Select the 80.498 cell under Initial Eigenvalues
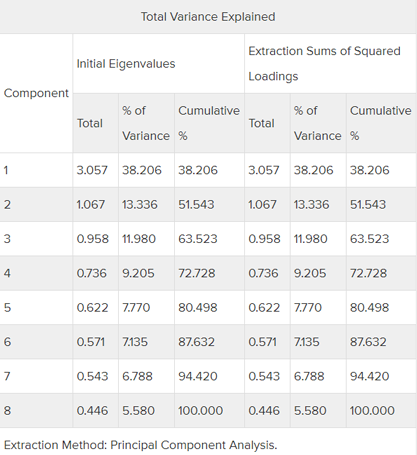This screenshot has height=455, width=417. point(198,308)
